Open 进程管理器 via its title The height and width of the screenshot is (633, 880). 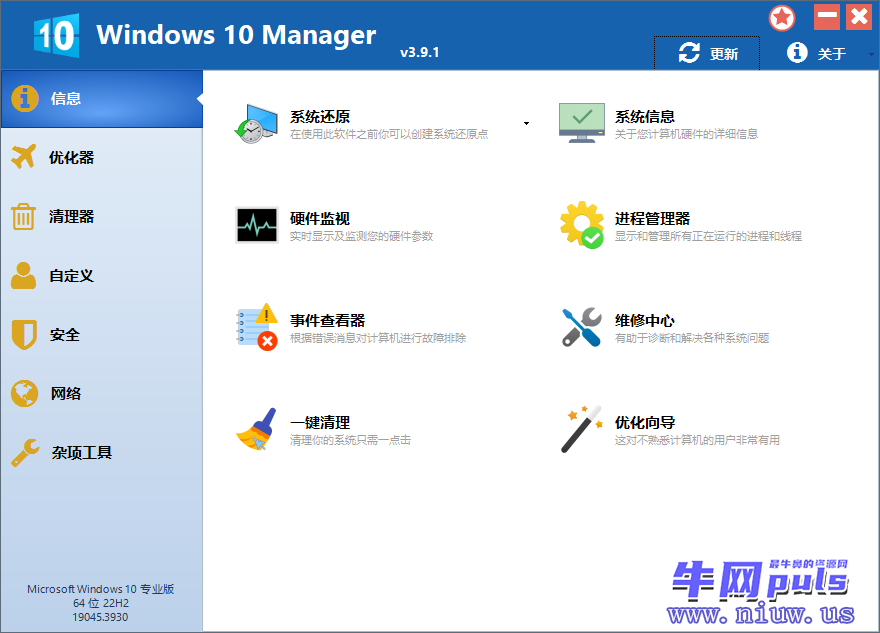click(x=652, y=218)
